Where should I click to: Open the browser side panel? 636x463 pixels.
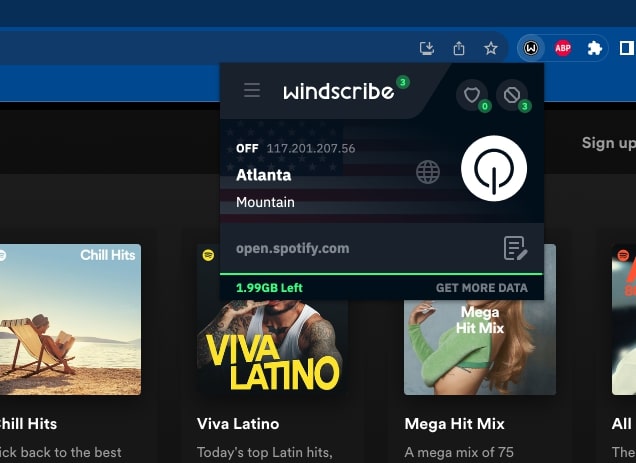point(627,48)
